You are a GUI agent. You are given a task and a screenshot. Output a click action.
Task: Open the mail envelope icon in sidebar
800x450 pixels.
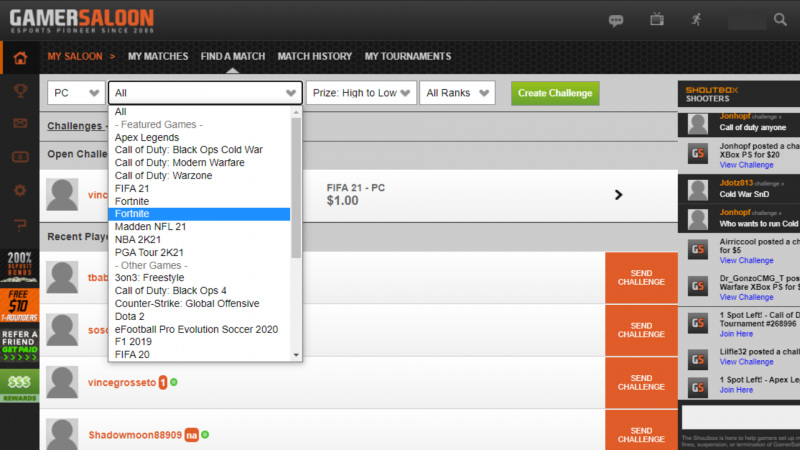(x=20, y=123)
